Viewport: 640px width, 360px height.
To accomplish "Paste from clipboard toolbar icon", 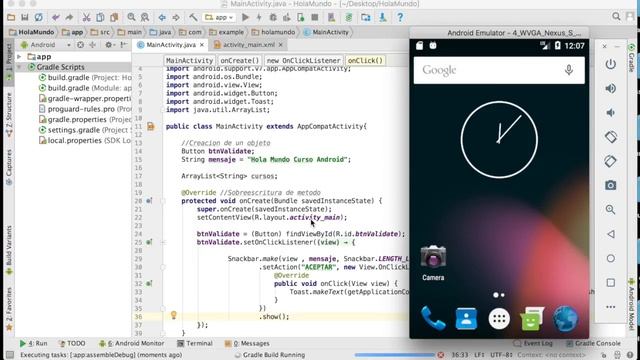I will pos(114,18).
